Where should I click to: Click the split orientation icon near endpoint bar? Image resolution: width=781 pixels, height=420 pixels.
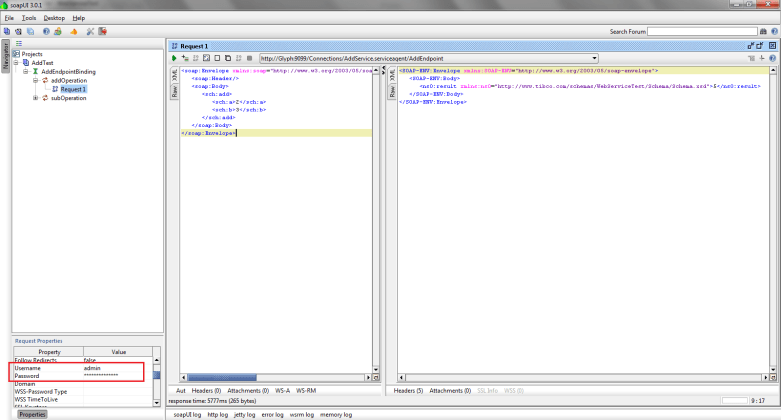pos(762,58)
